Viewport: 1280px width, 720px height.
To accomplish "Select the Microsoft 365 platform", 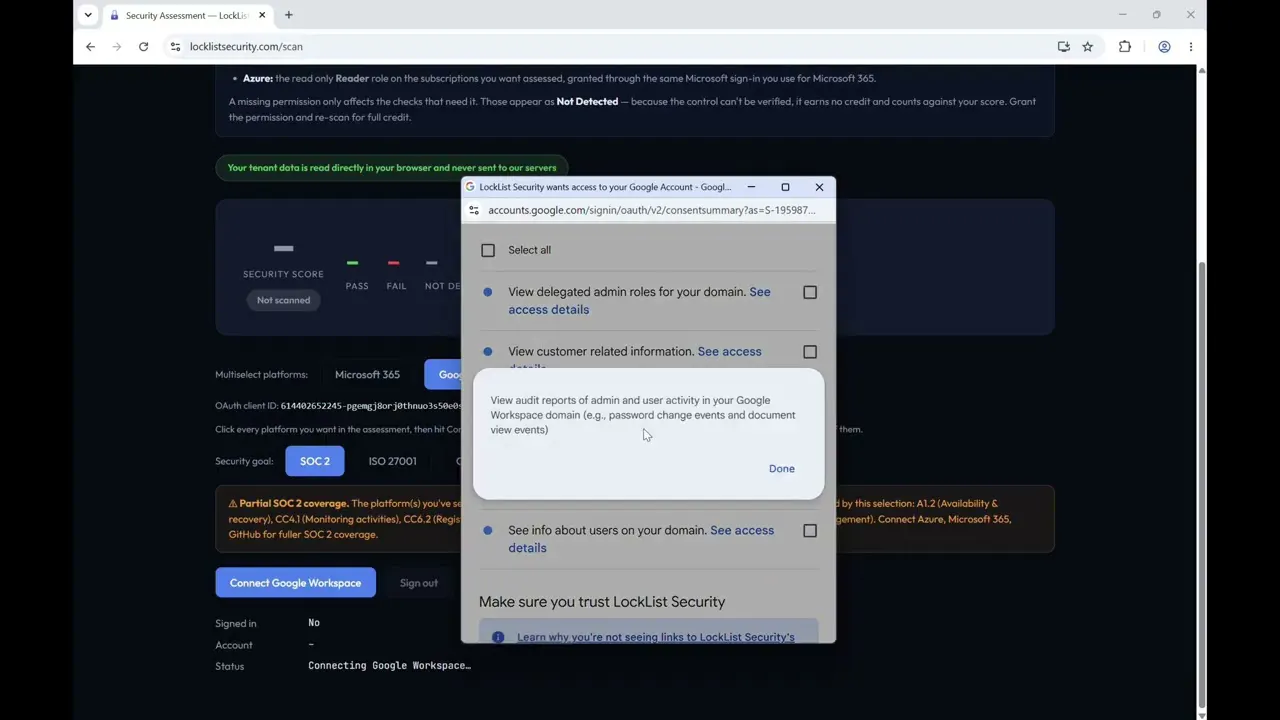I will coord(367,375).
